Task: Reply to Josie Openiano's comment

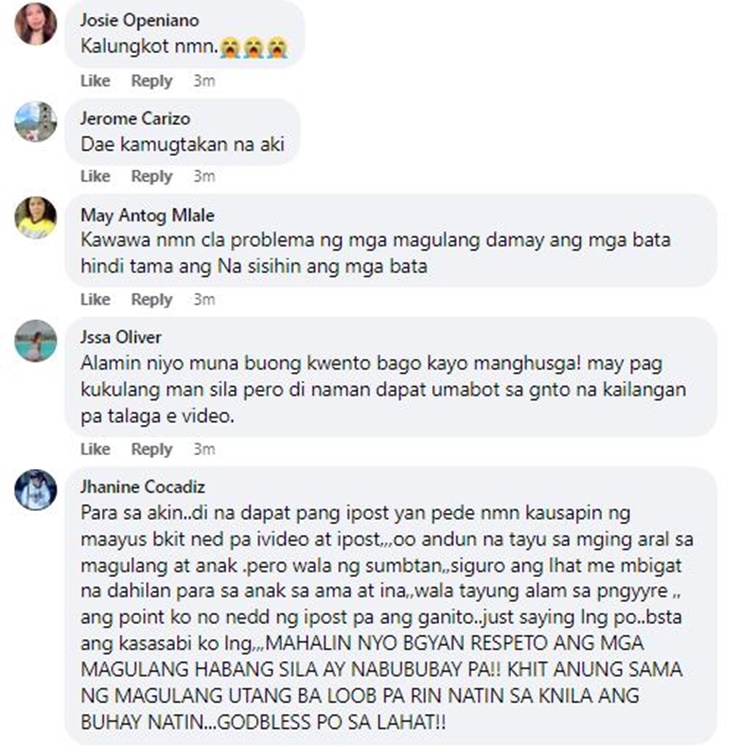Action: (152, 81)
